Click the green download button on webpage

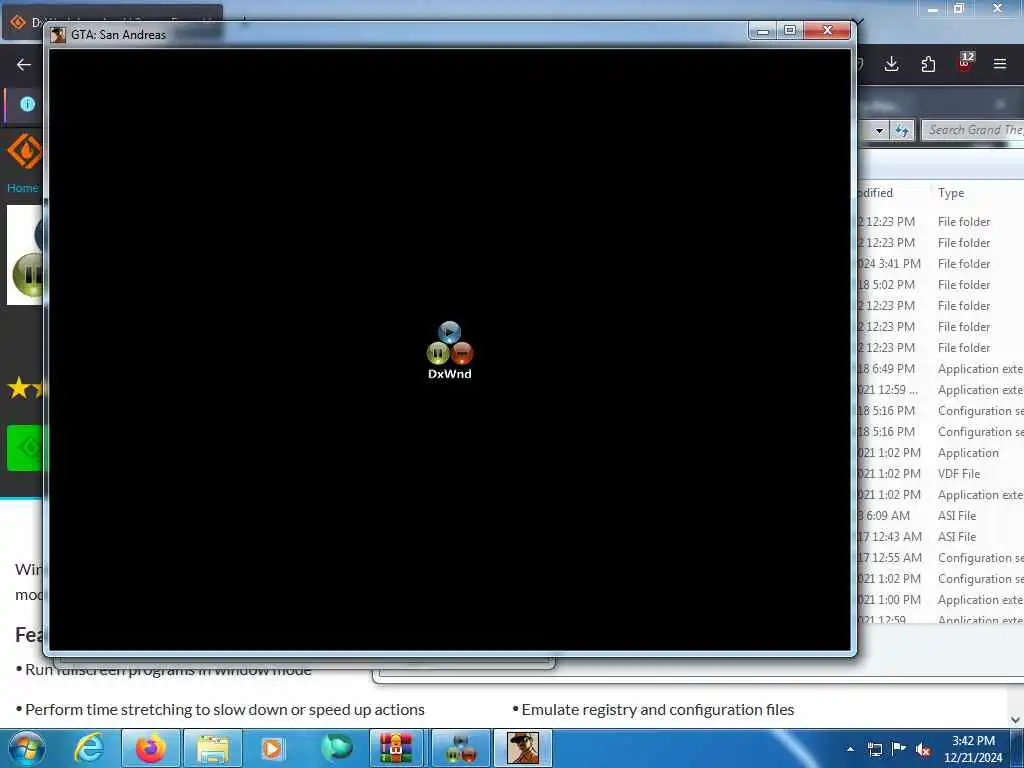[24, 448]
